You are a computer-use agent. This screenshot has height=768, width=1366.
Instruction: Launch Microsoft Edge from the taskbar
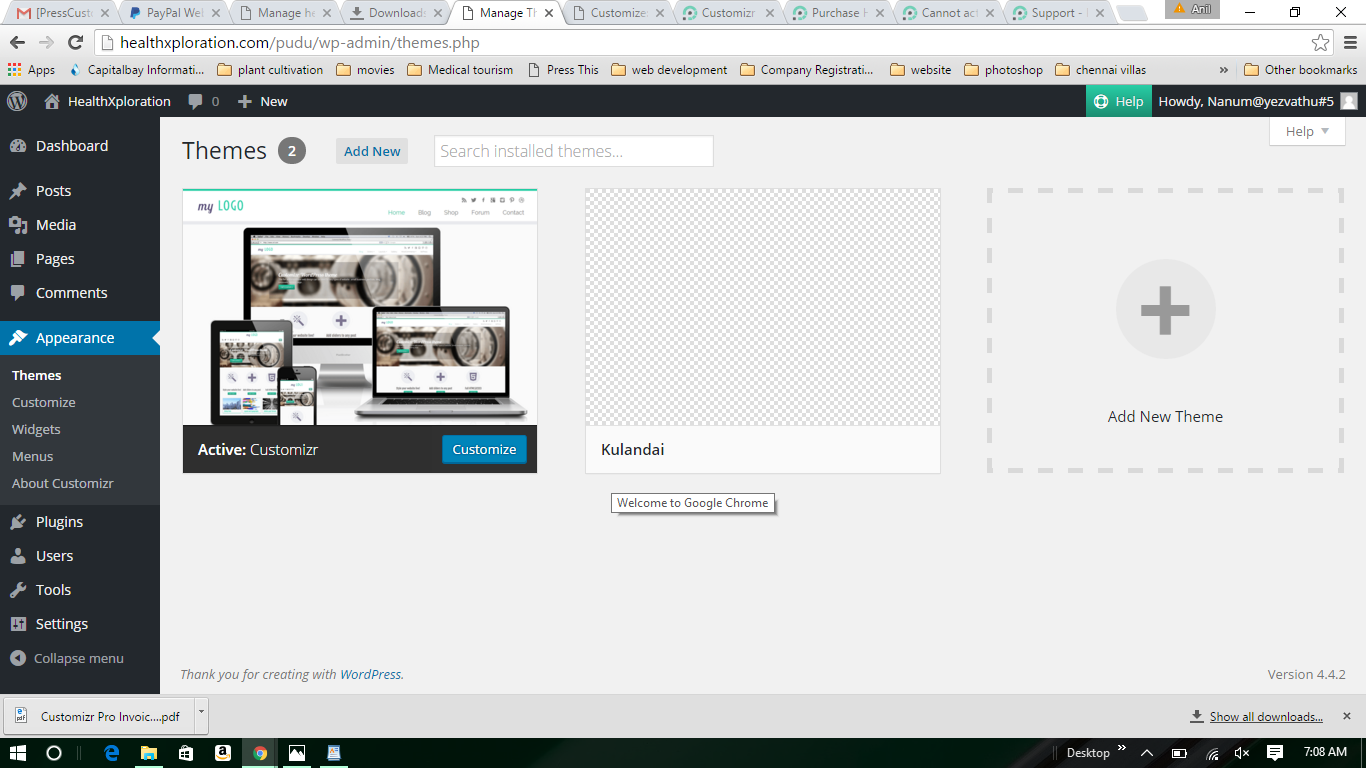tap(112, 753)
